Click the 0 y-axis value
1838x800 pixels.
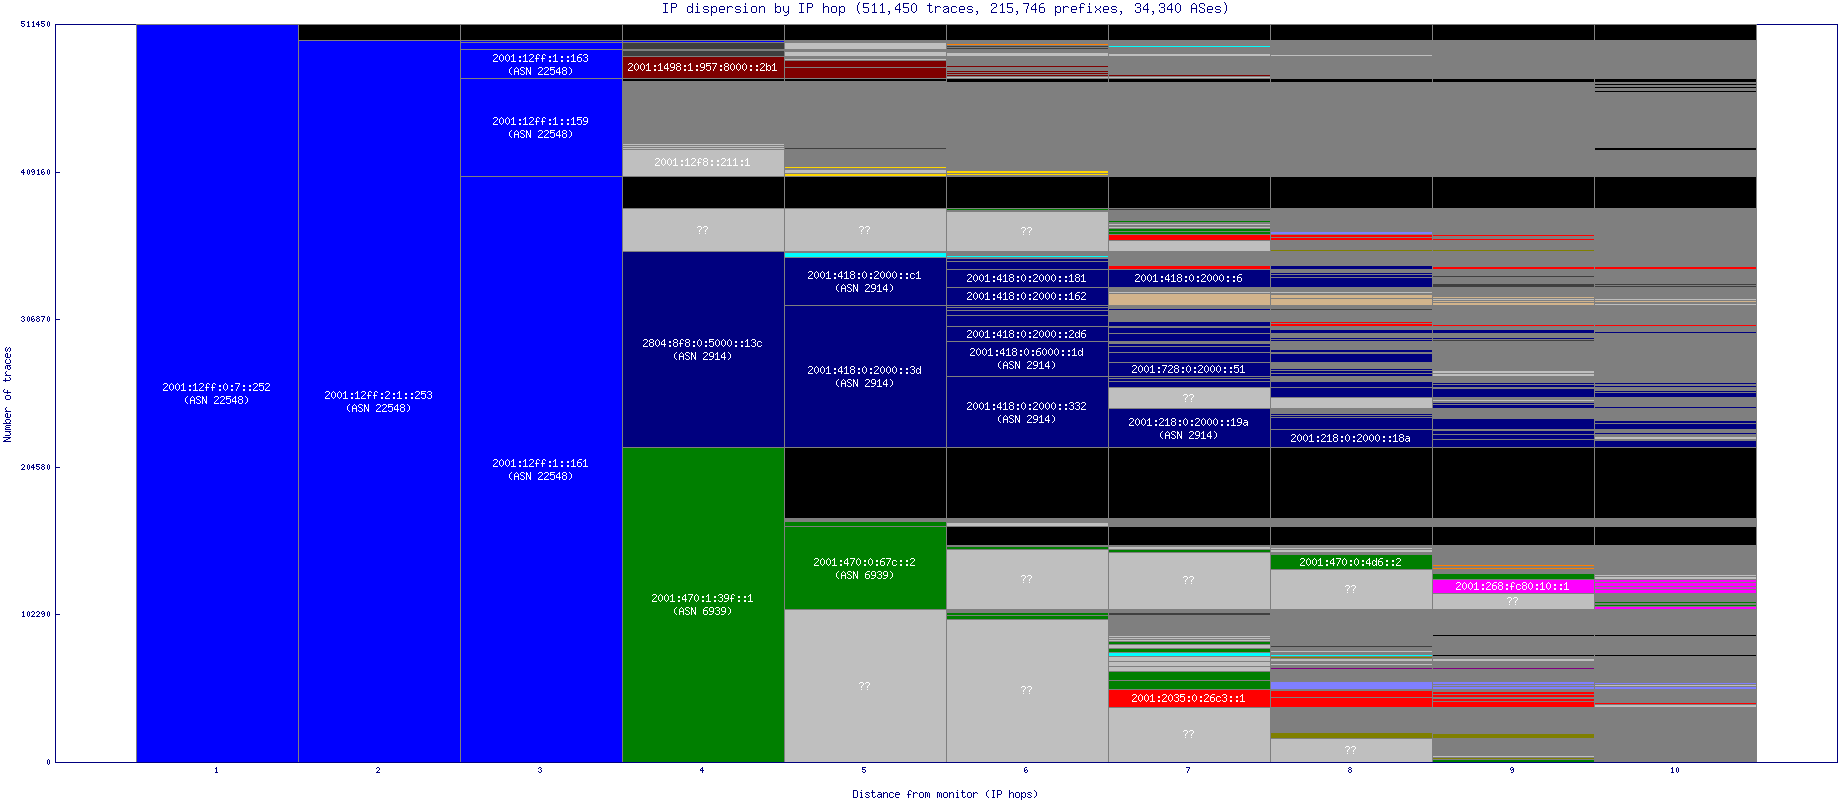point(48,762)
